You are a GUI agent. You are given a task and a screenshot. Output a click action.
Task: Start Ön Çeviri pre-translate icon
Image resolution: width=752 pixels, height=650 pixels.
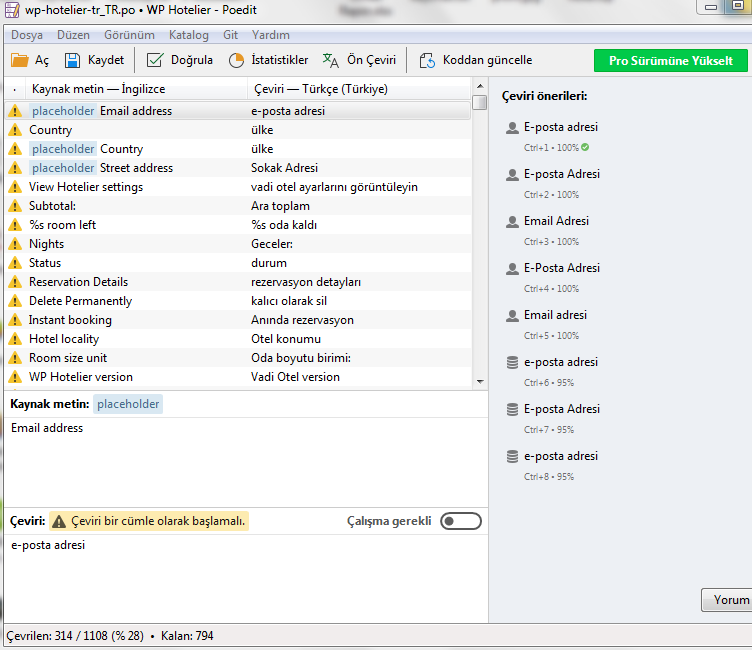330,60
